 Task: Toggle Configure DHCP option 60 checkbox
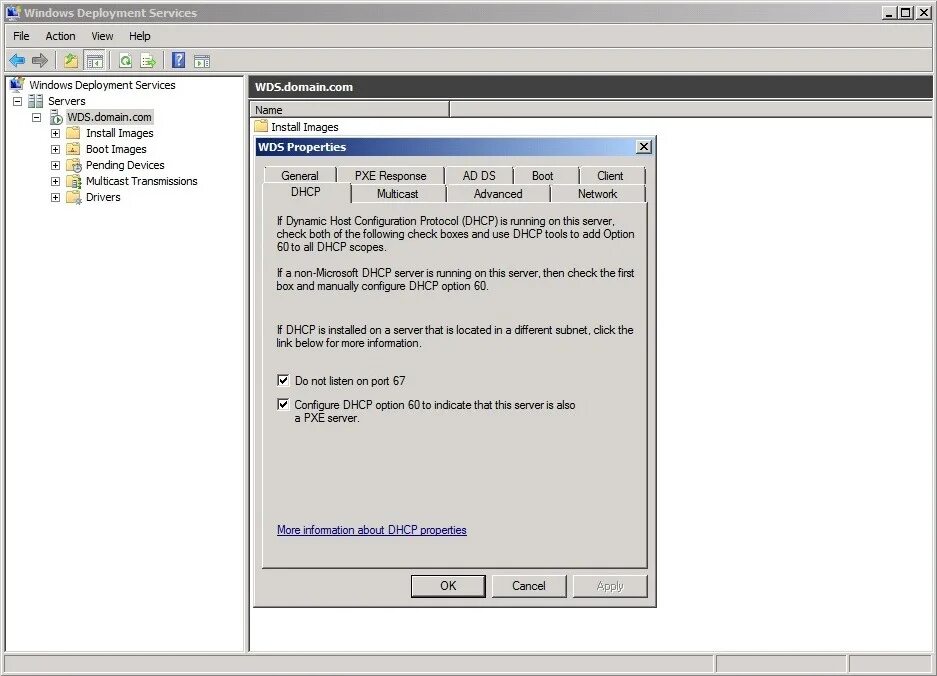point(283,404)
